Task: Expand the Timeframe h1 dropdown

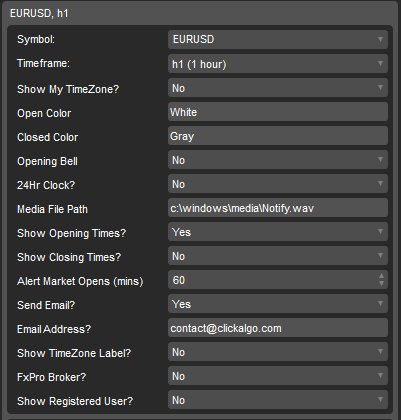Action: click(278, 63)
